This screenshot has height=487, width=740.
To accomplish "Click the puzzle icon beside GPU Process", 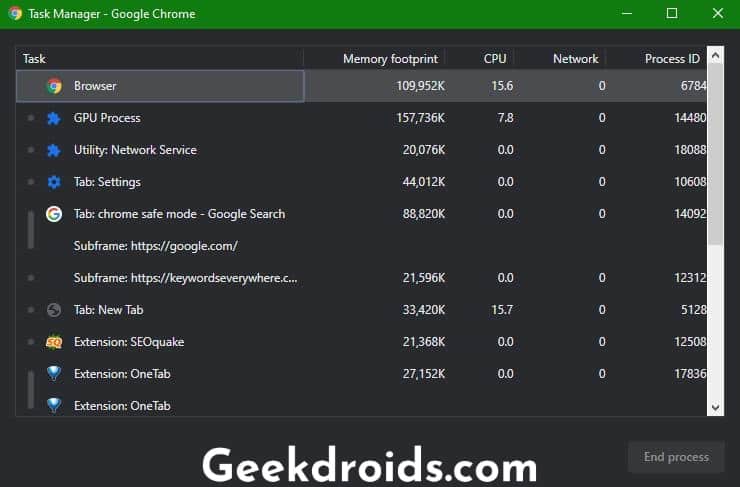I will pyautogui.click(x=54, y=118).
